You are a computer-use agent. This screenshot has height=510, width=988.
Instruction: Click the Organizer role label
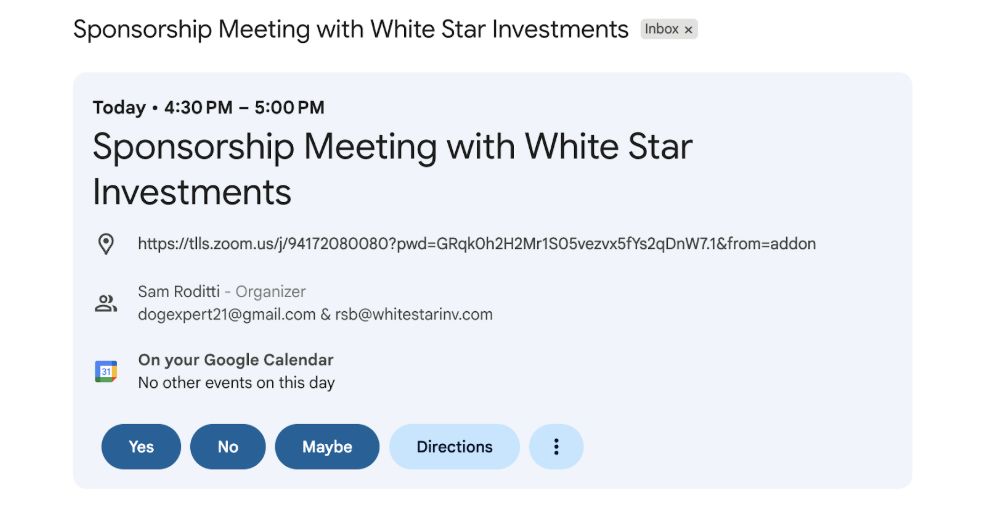coord(270,292)
